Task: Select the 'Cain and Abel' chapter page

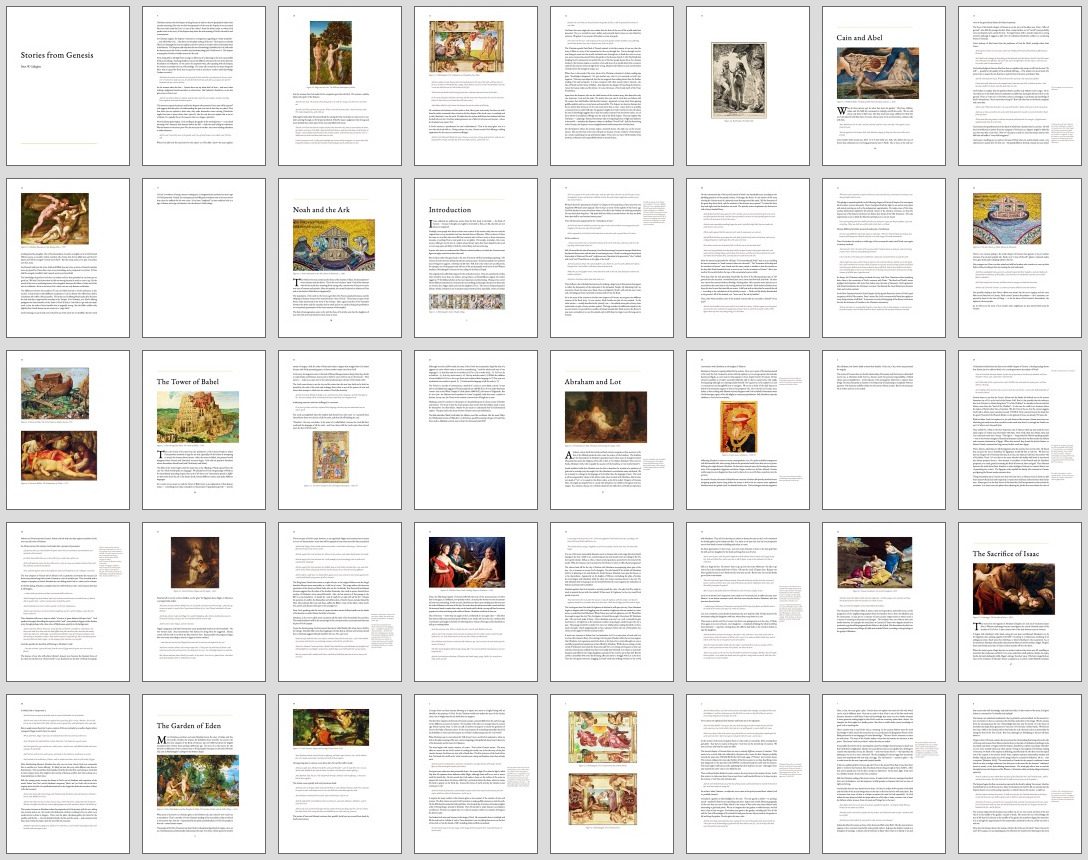Action: tap(884, 86)
